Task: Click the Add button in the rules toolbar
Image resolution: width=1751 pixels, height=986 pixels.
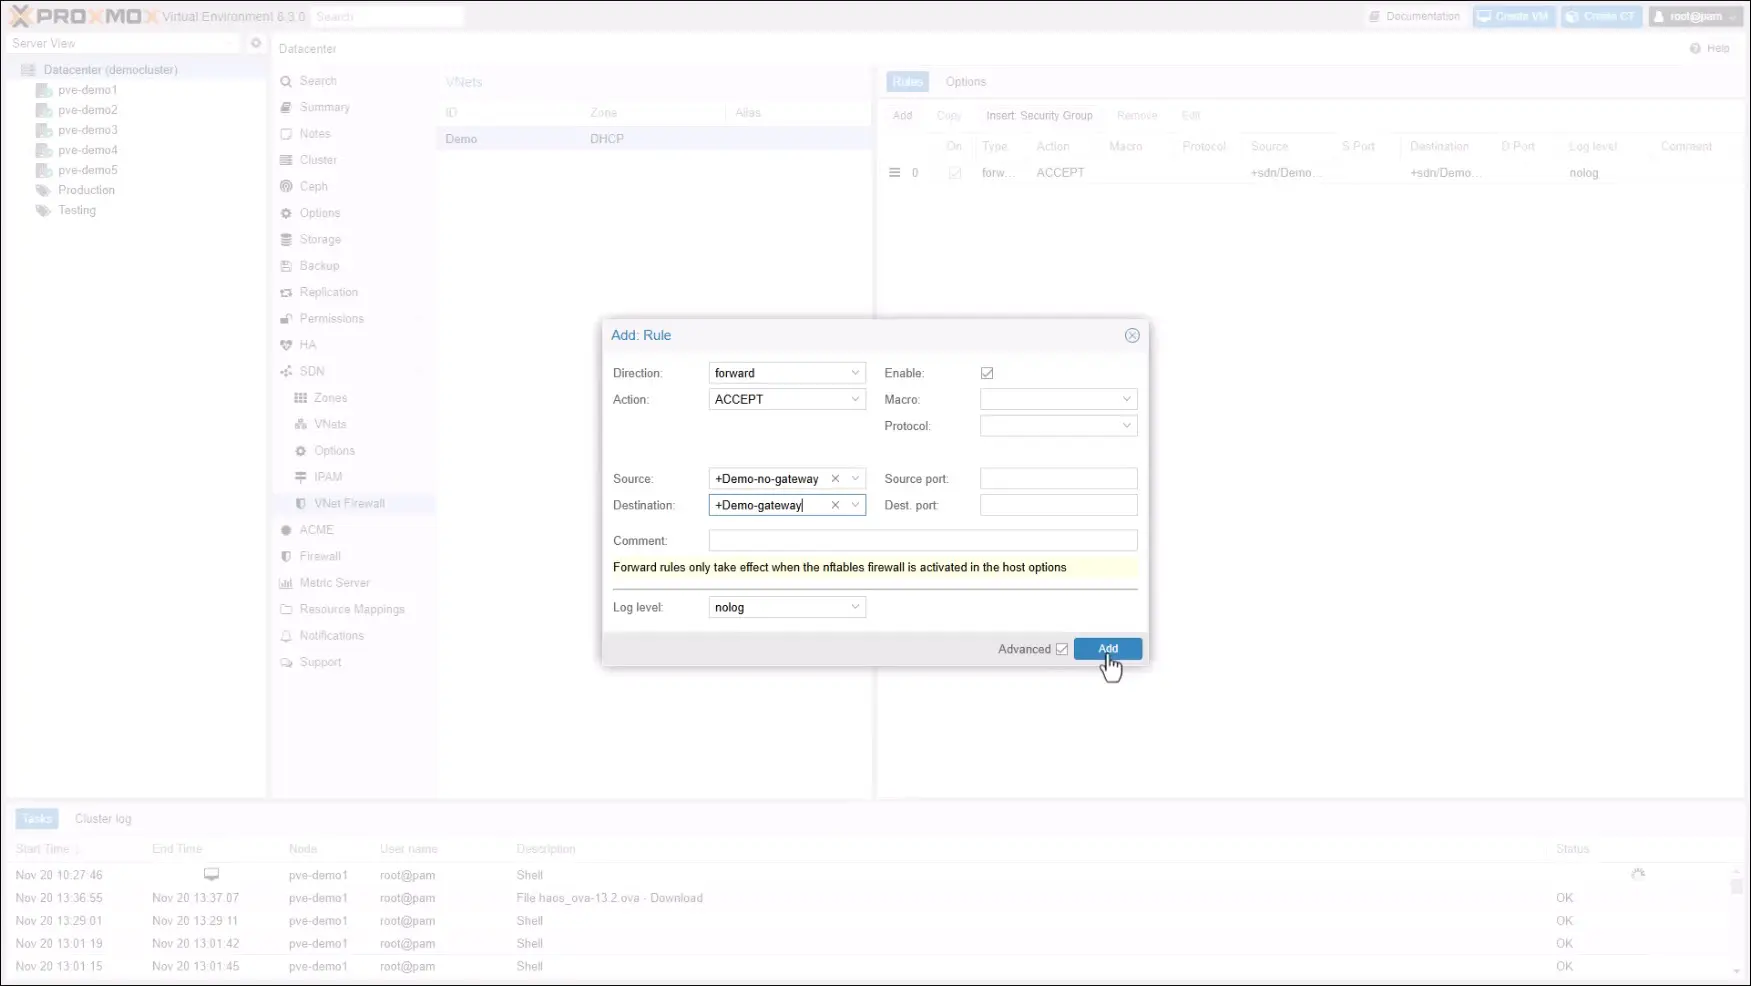Action: (x=902, y=115)
